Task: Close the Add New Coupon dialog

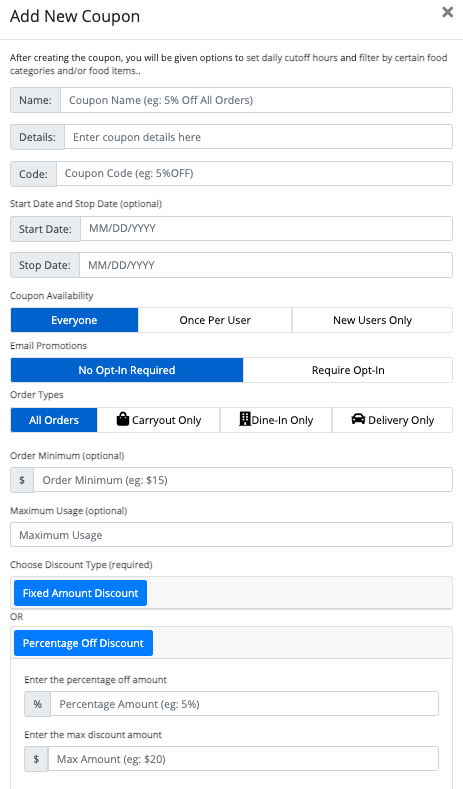Action: click(447, 12)
